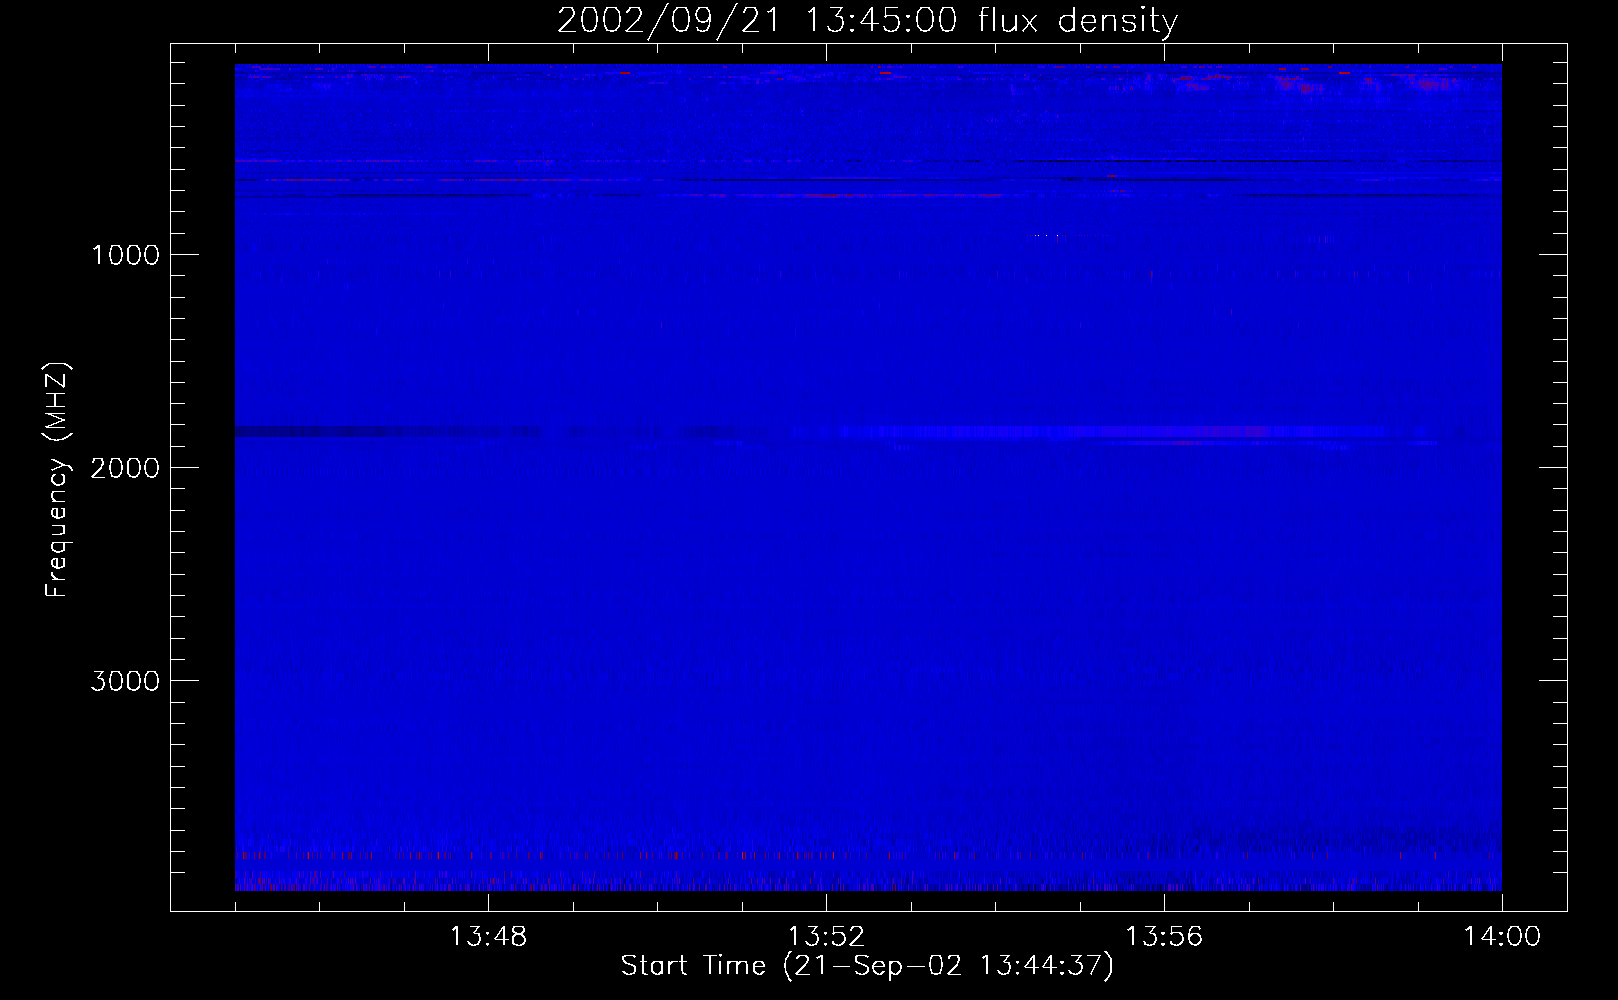Click the plot title '2002/09/21 13:45:00 flux density'
This screenshot has width=1618, height=1000.
click(x=867, y=21)
